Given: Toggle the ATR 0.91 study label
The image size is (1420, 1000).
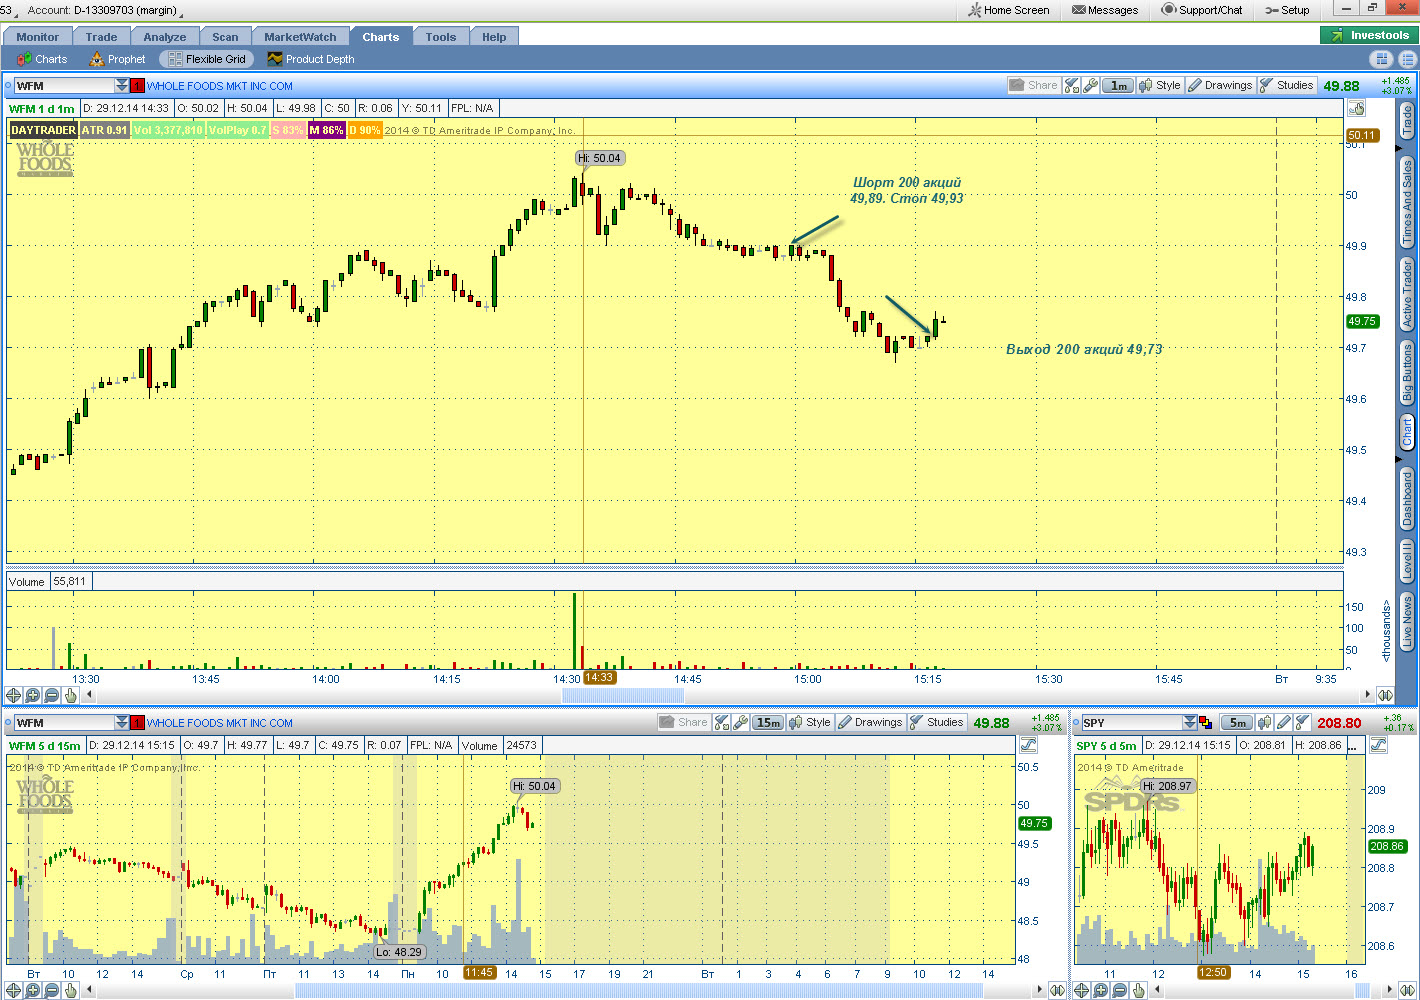Looking at the screenshot, I should 104,130.
